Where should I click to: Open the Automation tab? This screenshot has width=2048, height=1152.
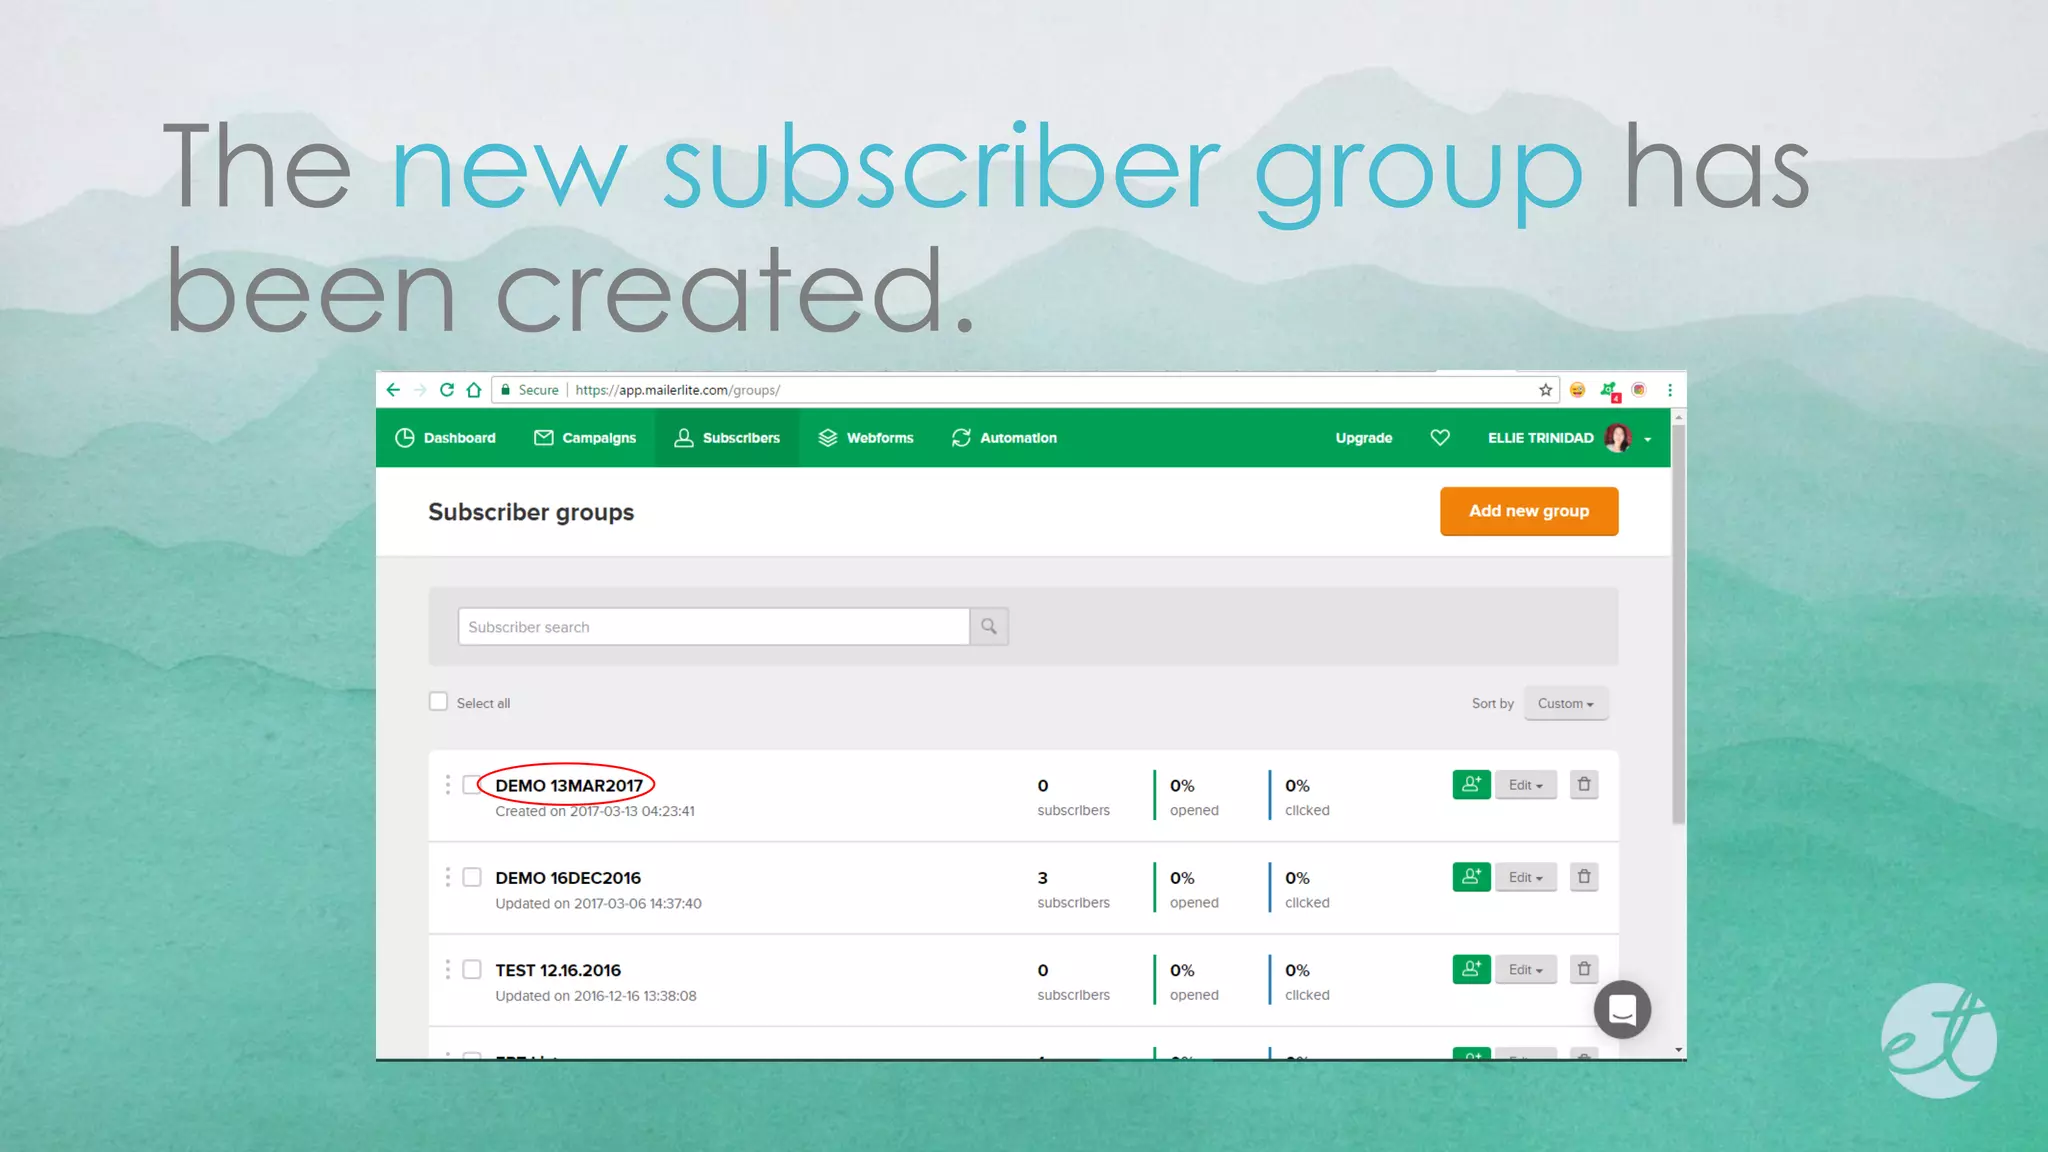[x=1004, y=437]
